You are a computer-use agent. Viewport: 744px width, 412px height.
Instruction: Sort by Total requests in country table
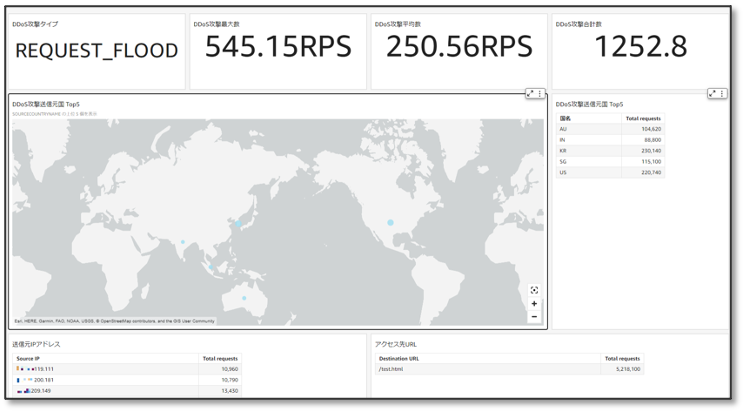tap(642, 118)
